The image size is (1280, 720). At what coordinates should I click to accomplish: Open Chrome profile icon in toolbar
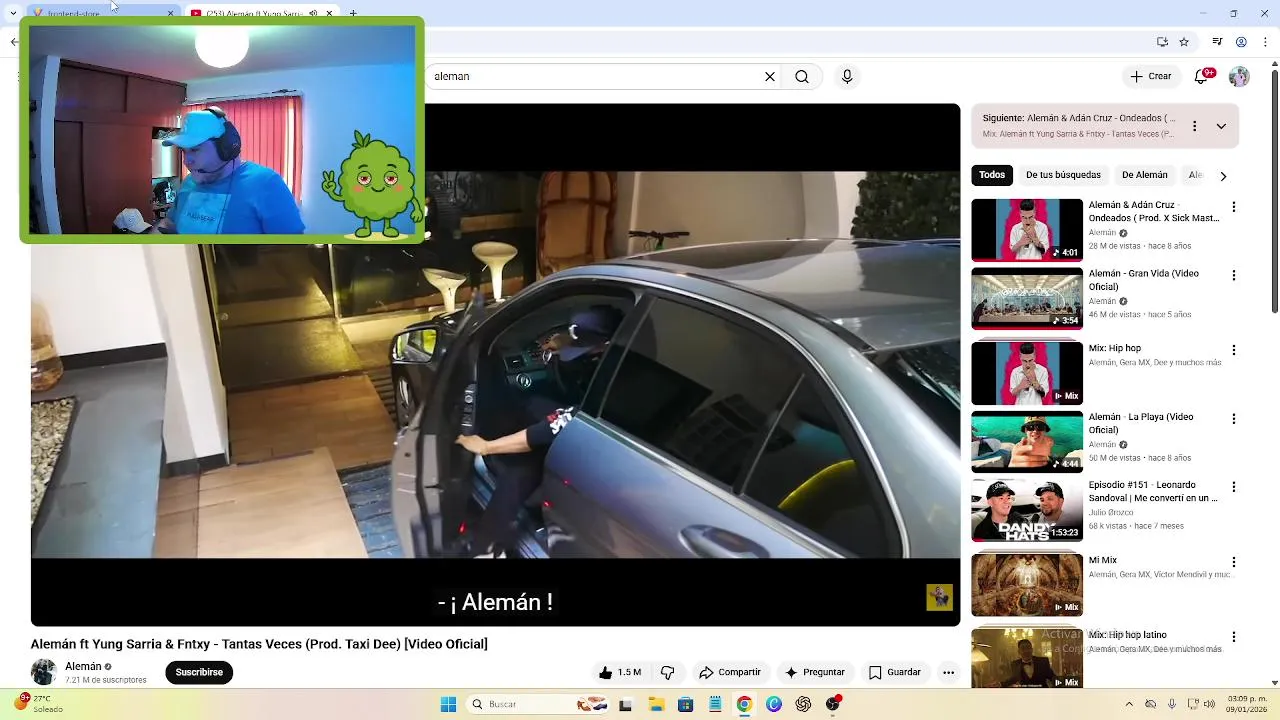coord(1241,42)
